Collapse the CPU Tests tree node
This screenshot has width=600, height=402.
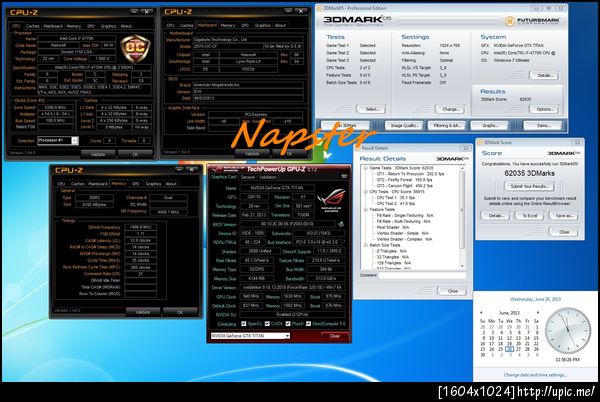(365, 192)
